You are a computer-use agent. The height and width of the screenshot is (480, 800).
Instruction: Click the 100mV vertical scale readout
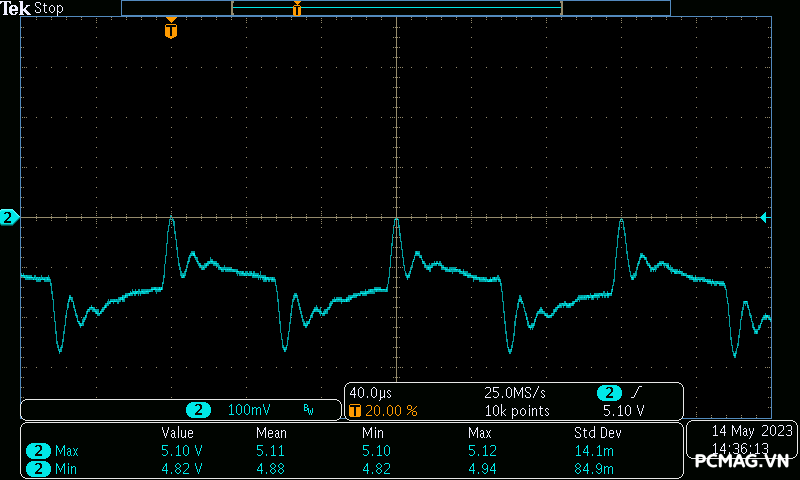pos(249,410)
